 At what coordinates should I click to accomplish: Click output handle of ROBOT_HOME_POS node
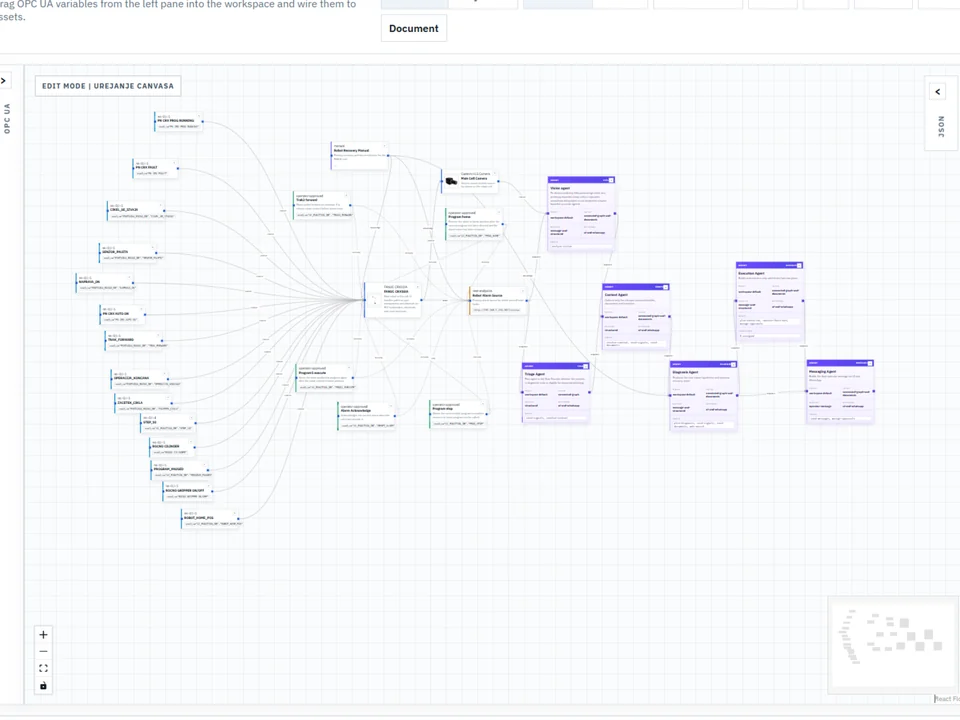pos(239,519)
